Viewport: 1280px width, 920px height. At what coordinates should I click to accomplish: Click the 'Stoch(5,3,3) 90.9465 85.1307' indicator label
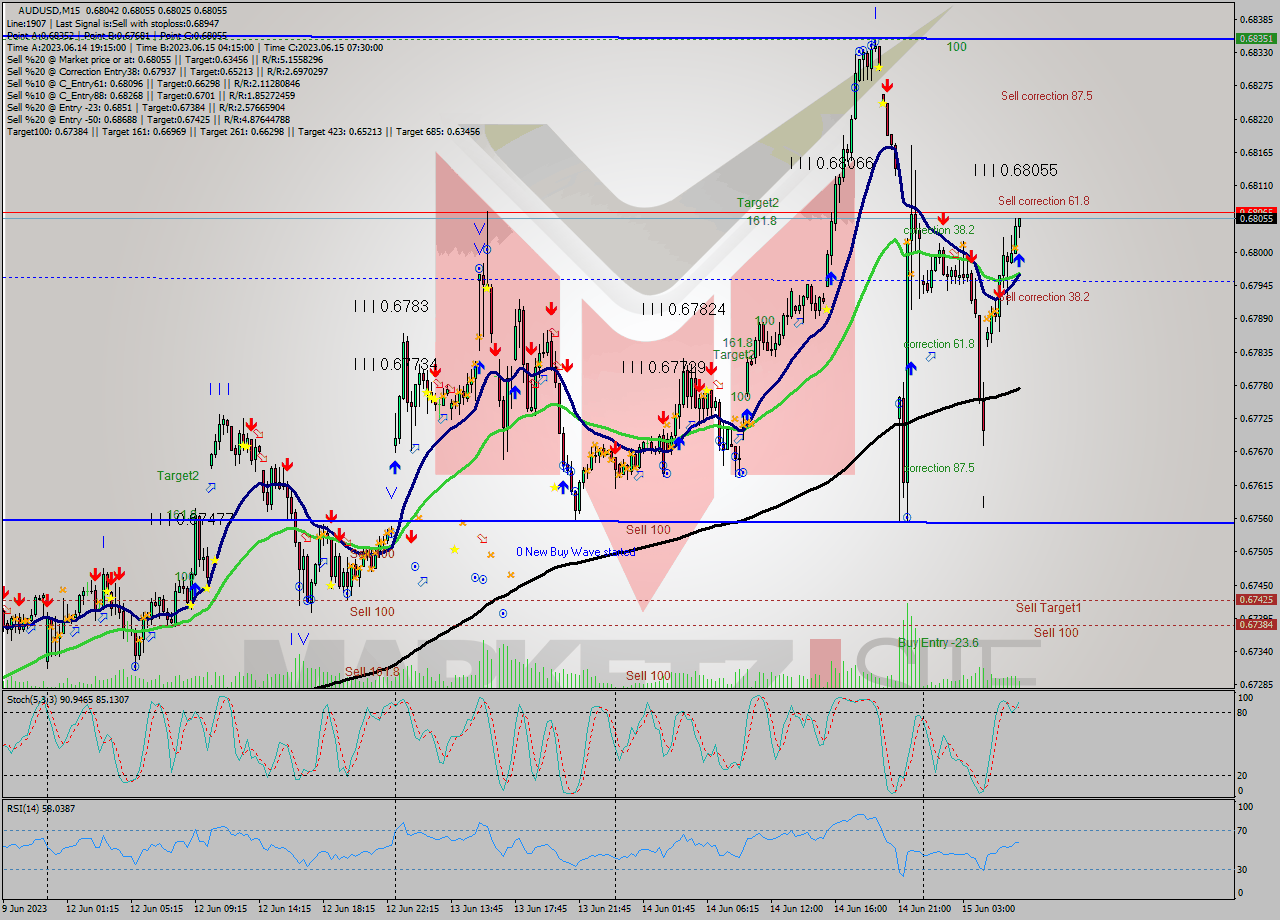68,699
